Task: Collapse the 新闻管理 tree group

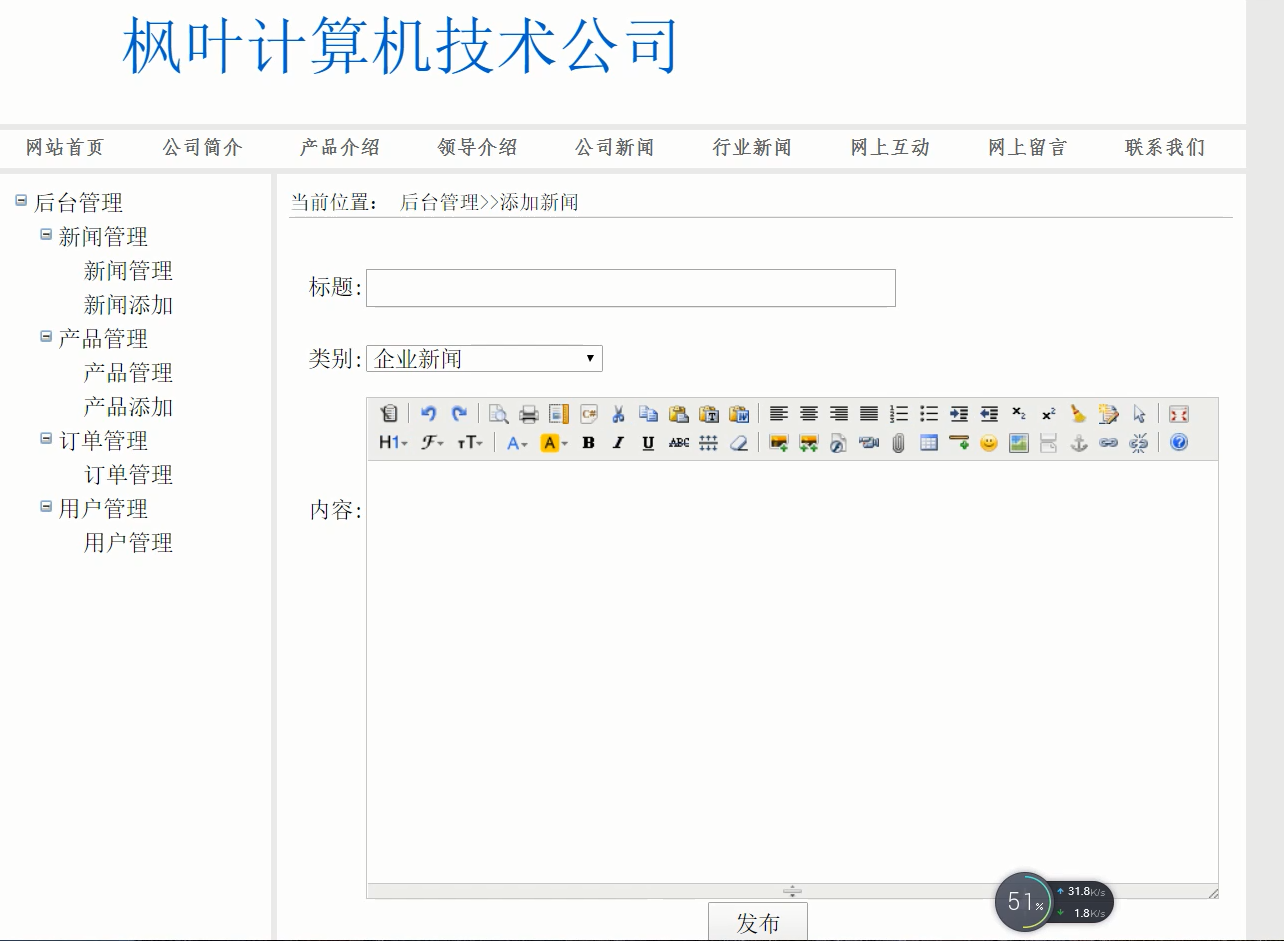Action: [x=46, y=234]
